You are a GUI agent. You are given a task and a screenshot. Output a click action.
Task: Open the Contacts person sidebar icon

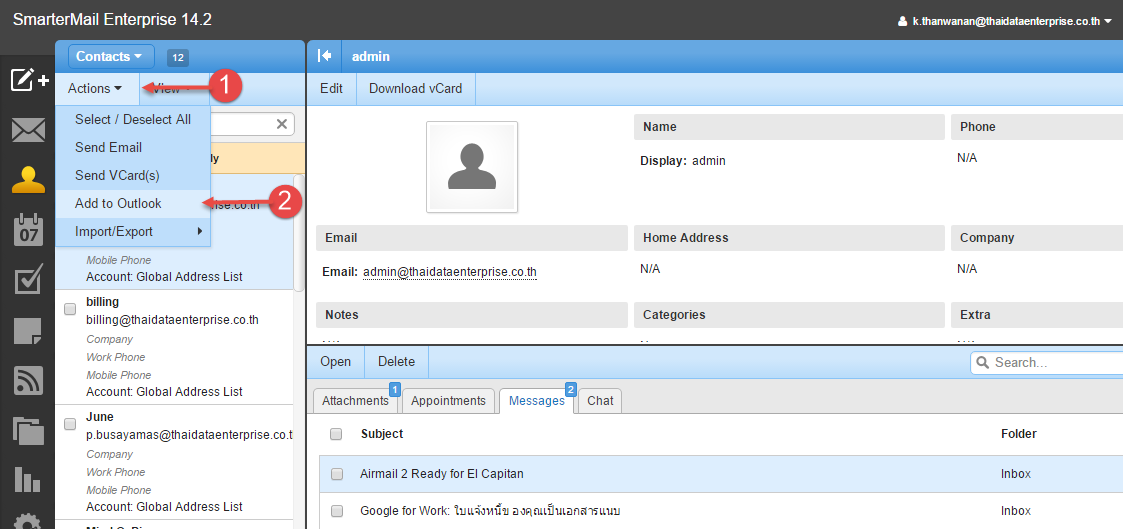(29, 180)
